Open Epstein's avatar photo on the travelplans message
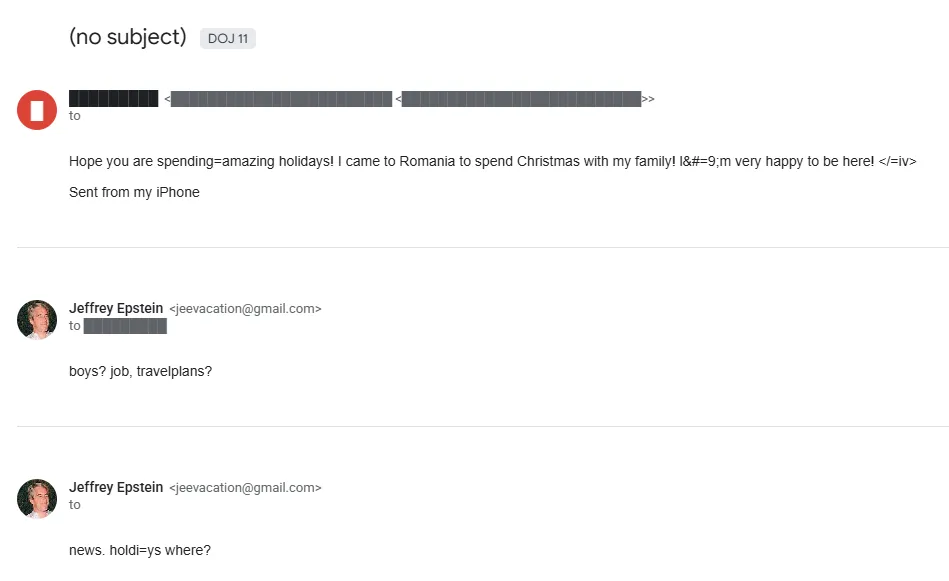Image resolution: width=949 pixels, height=581 pixels. tap(37, 319)
